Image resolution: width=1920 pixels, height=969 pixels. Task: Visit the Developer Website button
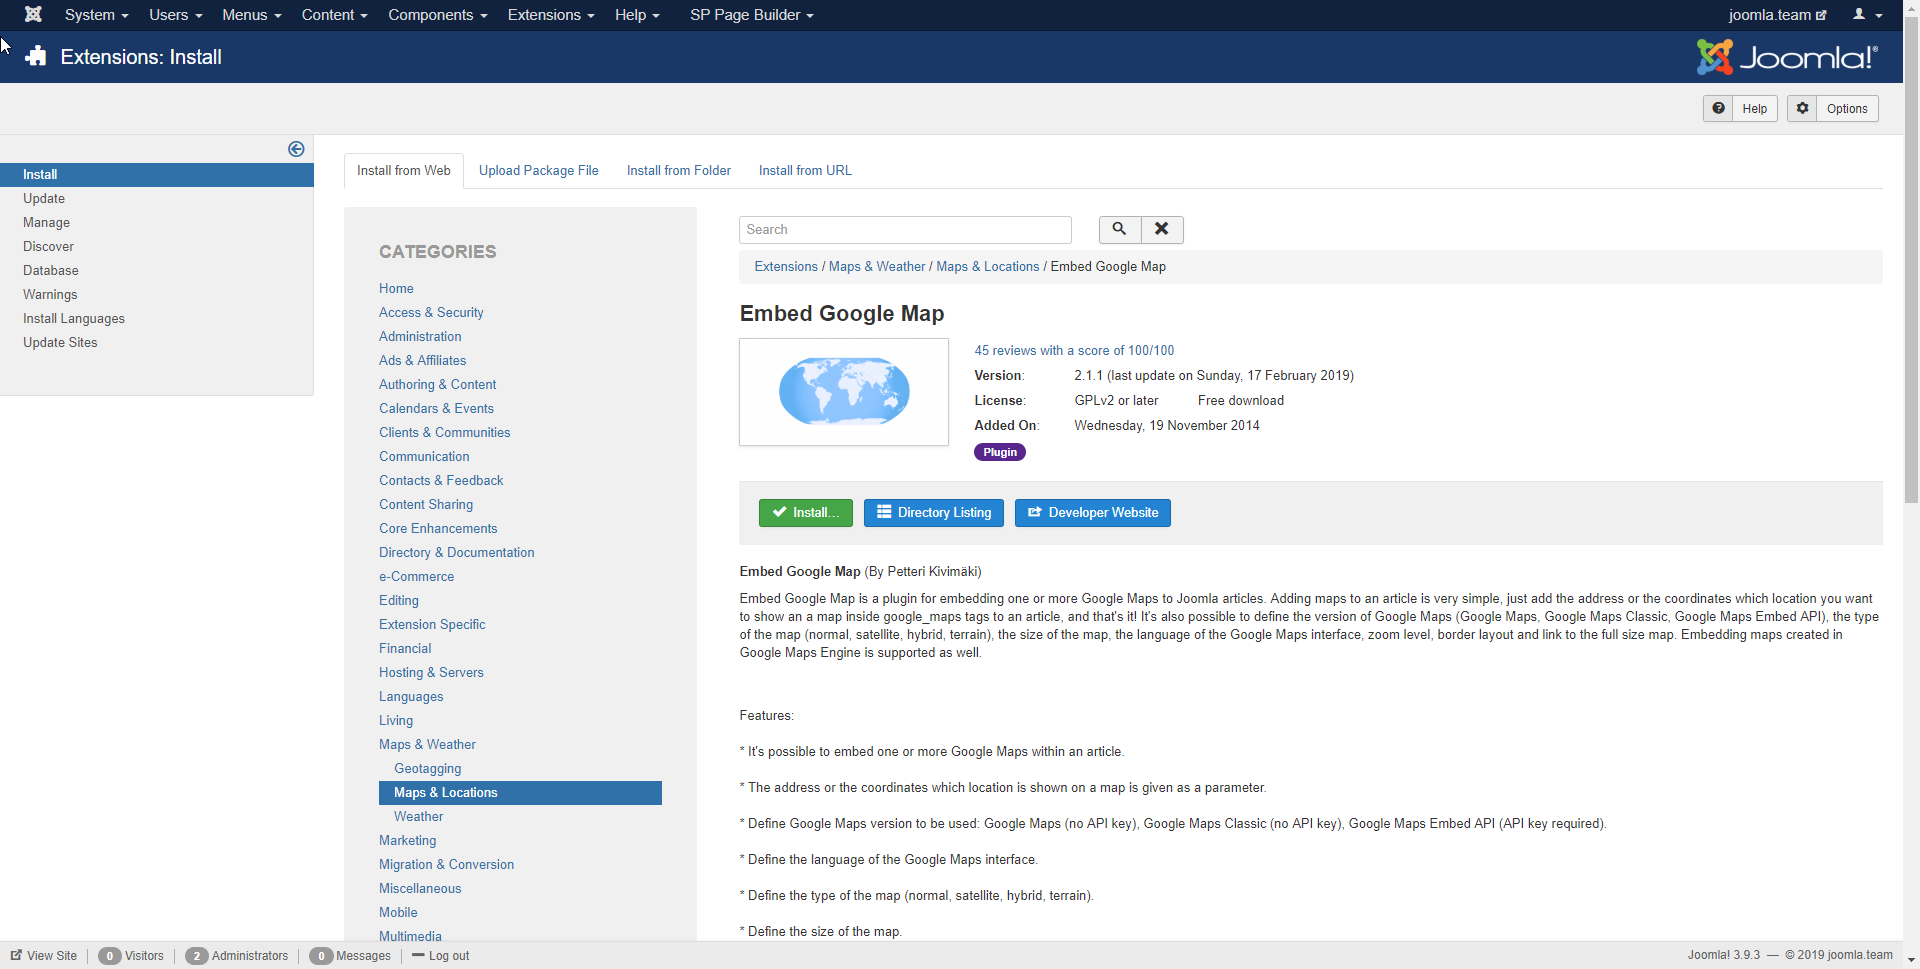pos(1092,513)
